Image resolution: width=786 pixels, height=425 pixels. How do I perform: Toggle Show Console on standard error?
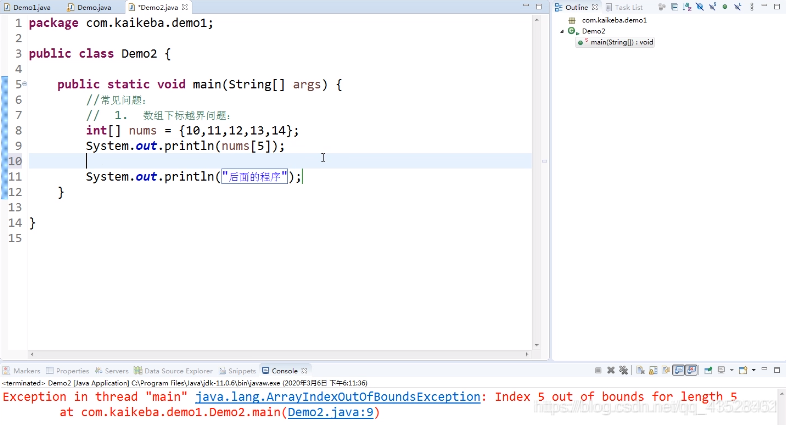pyautogui.click(x=691, y=370)
